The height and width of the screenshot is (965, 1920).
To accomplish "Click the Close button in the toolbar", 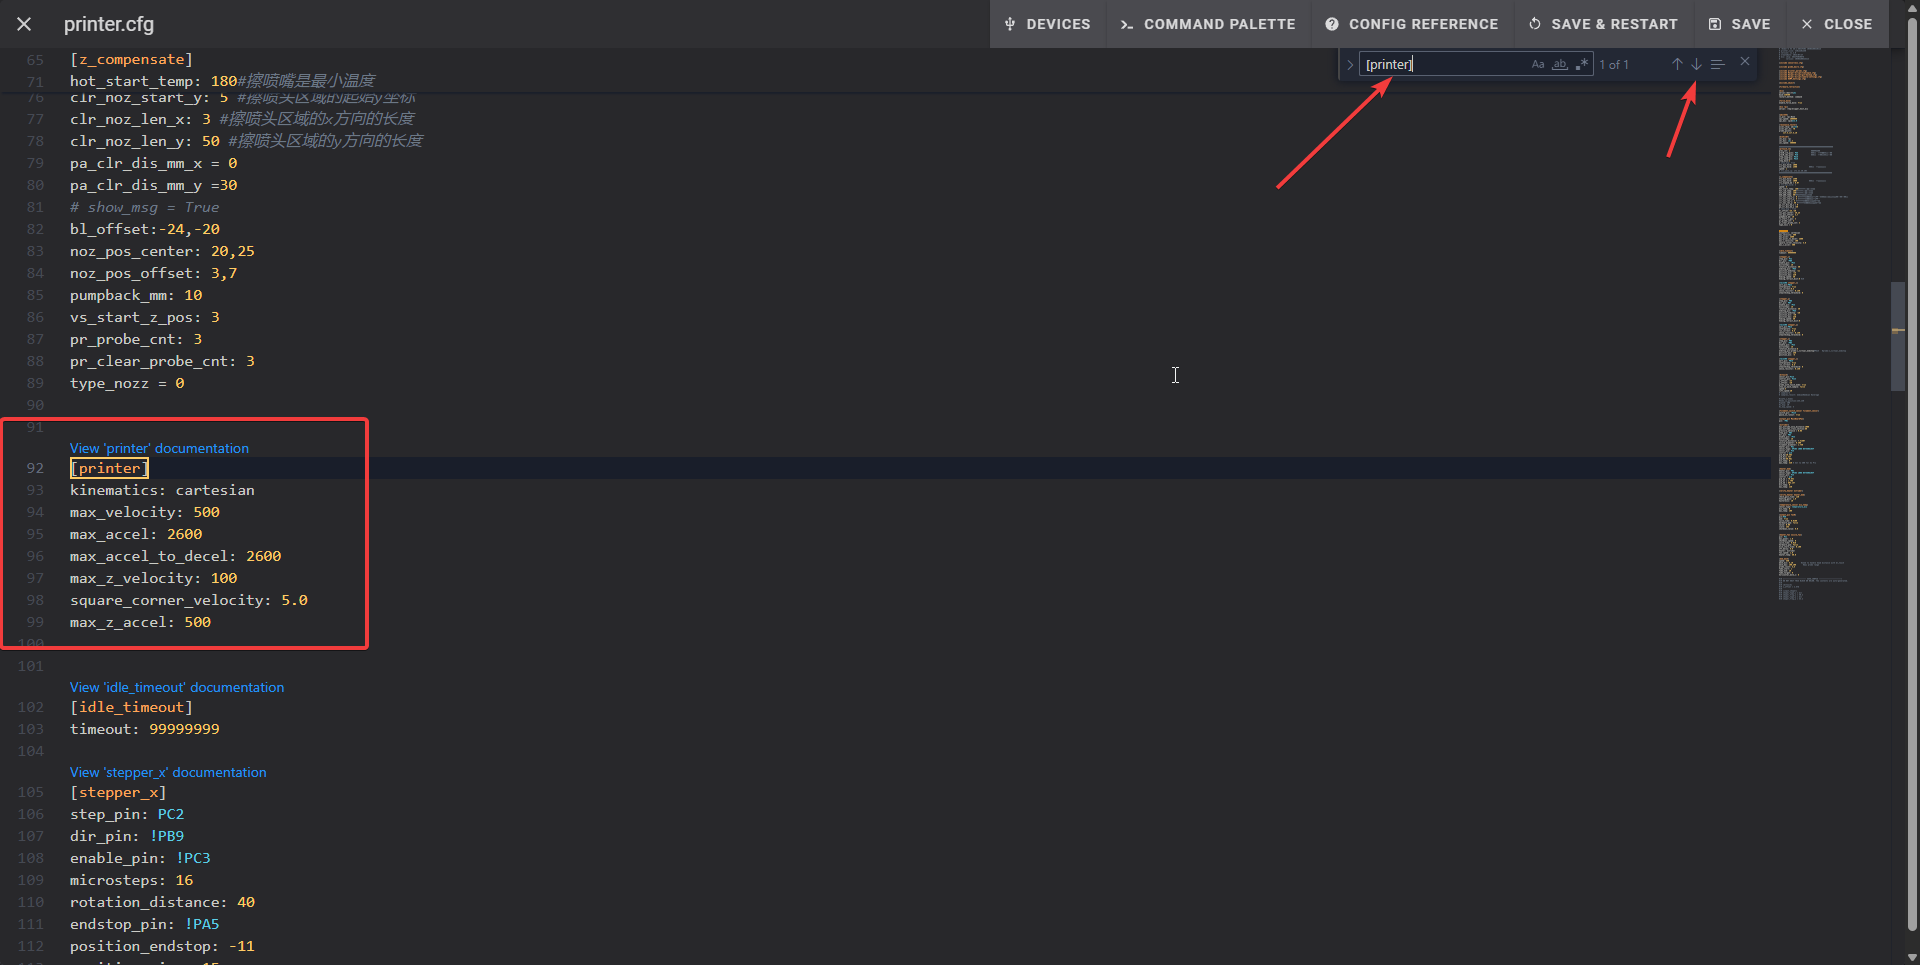I will (1836, 24).
